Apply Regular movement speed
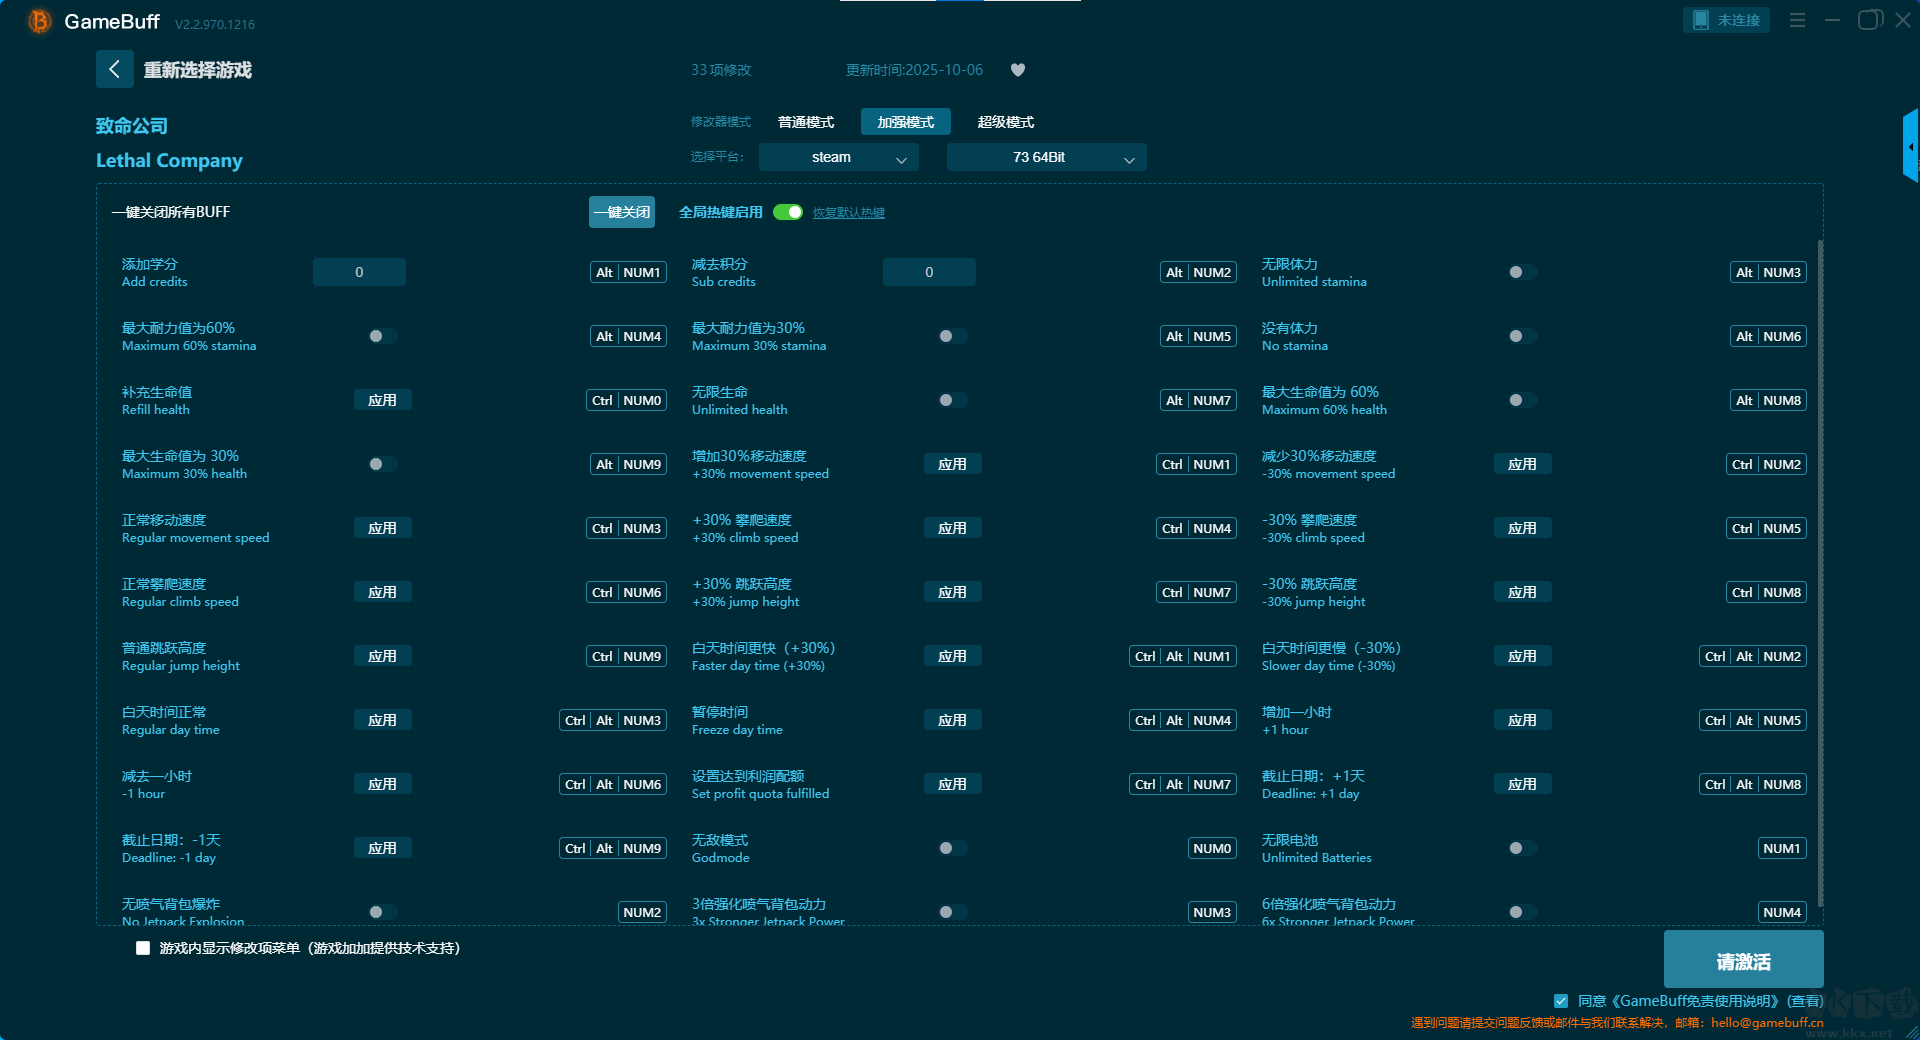The width and height of the screenshot is (1920, 1040). pyautogui.click(x=383, y=528)
